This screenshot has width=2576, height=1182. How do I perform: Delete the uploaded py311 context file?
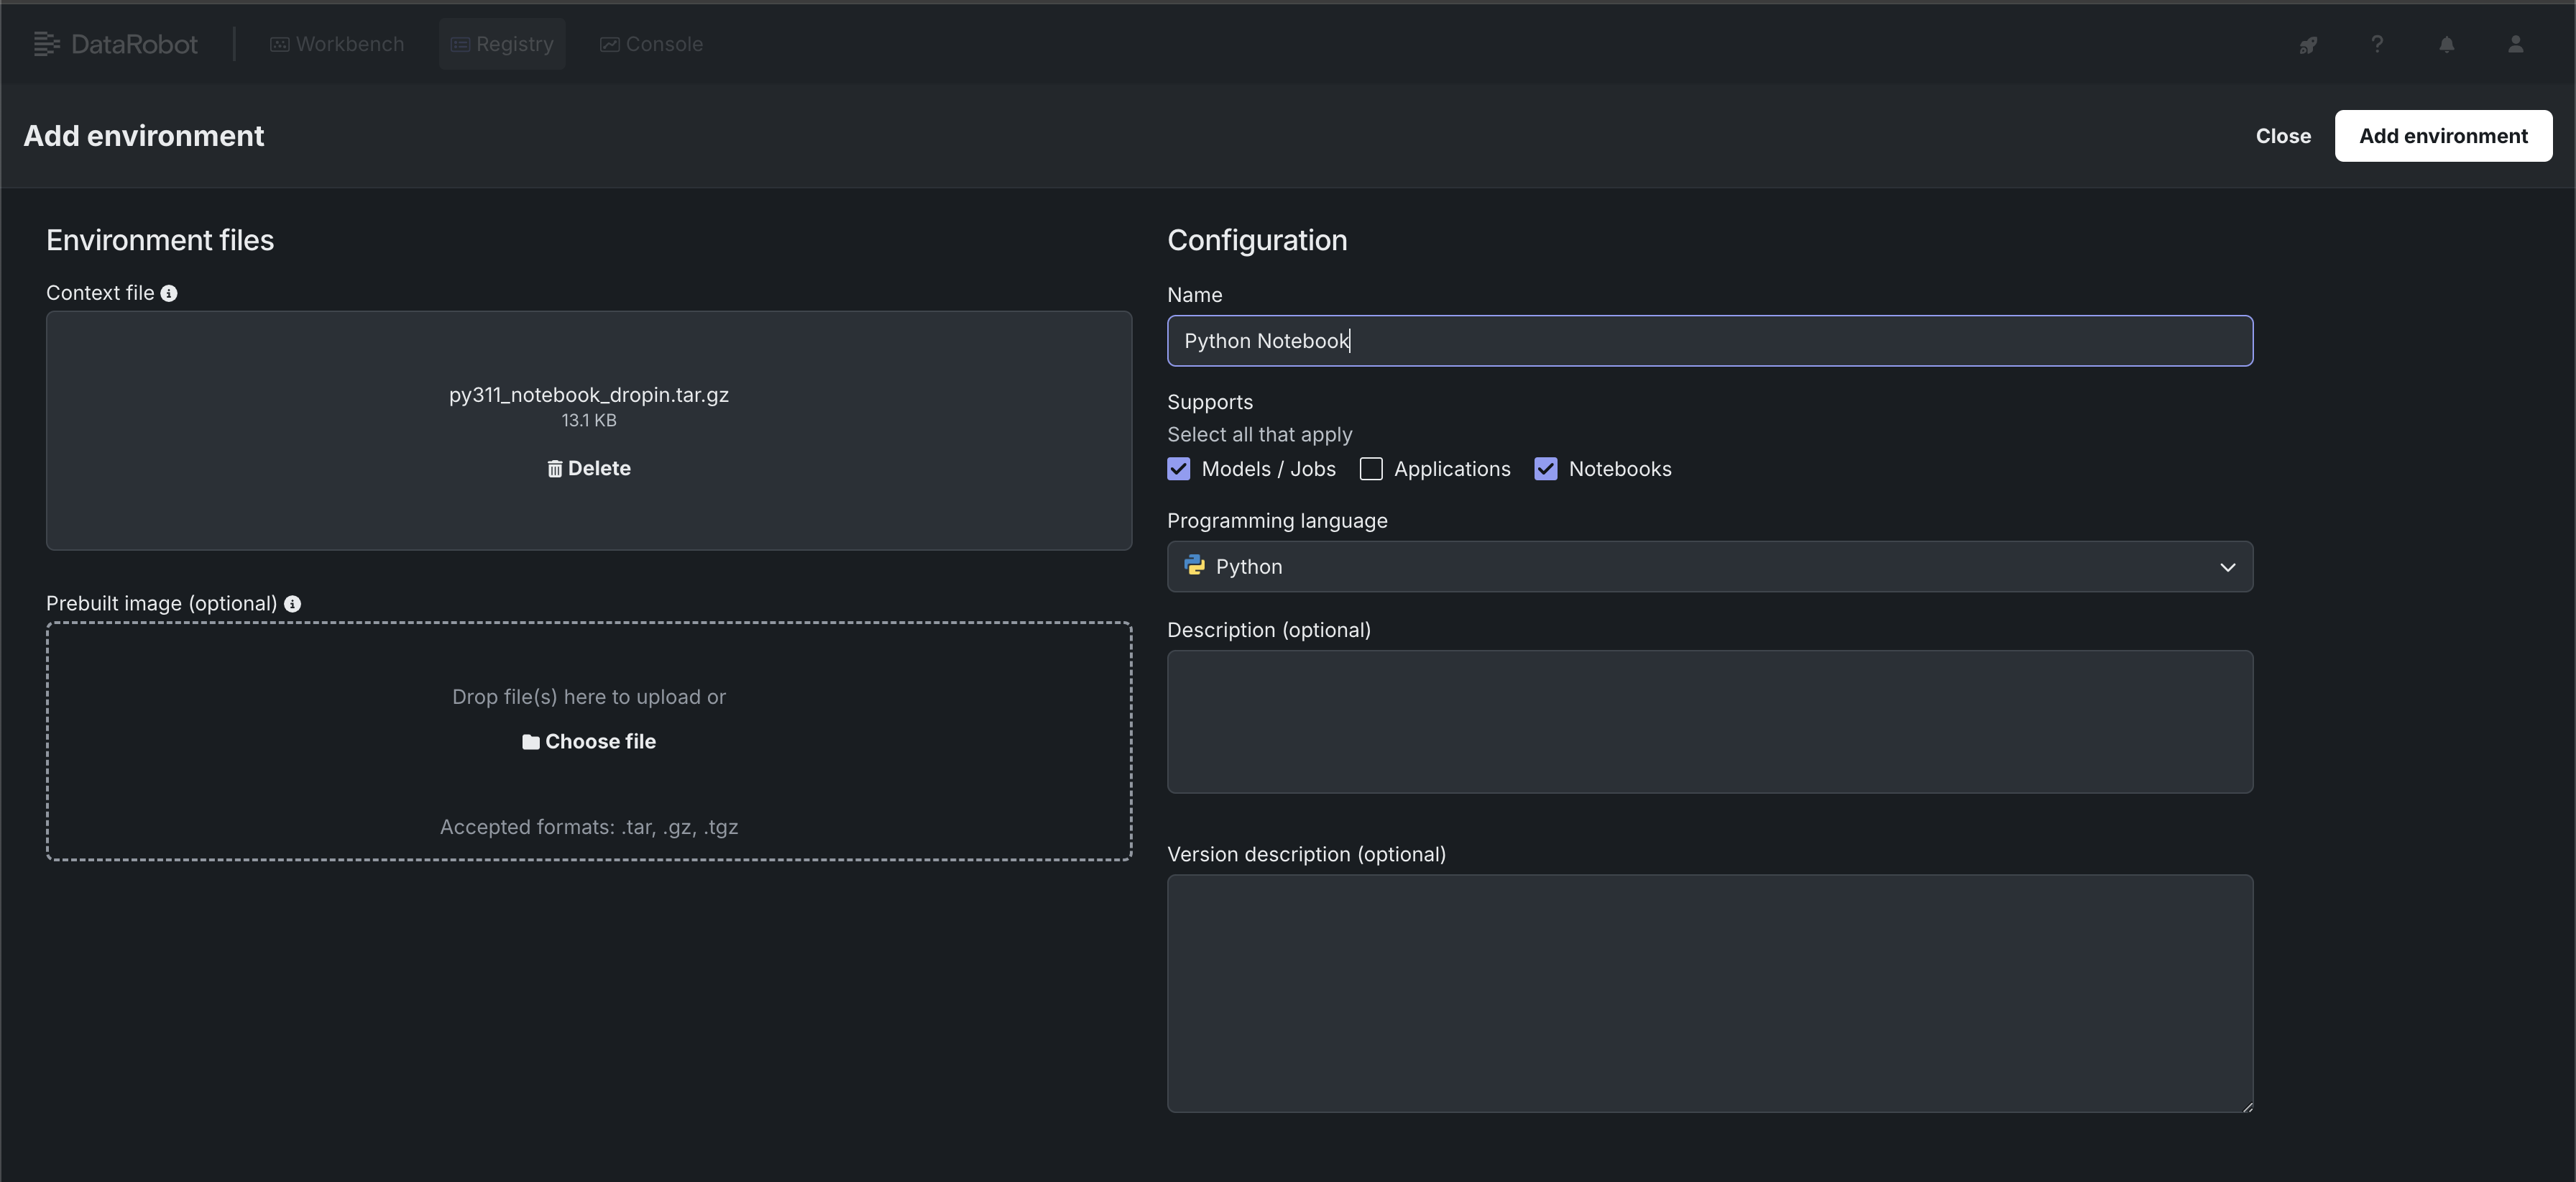[x=589, y=469]
